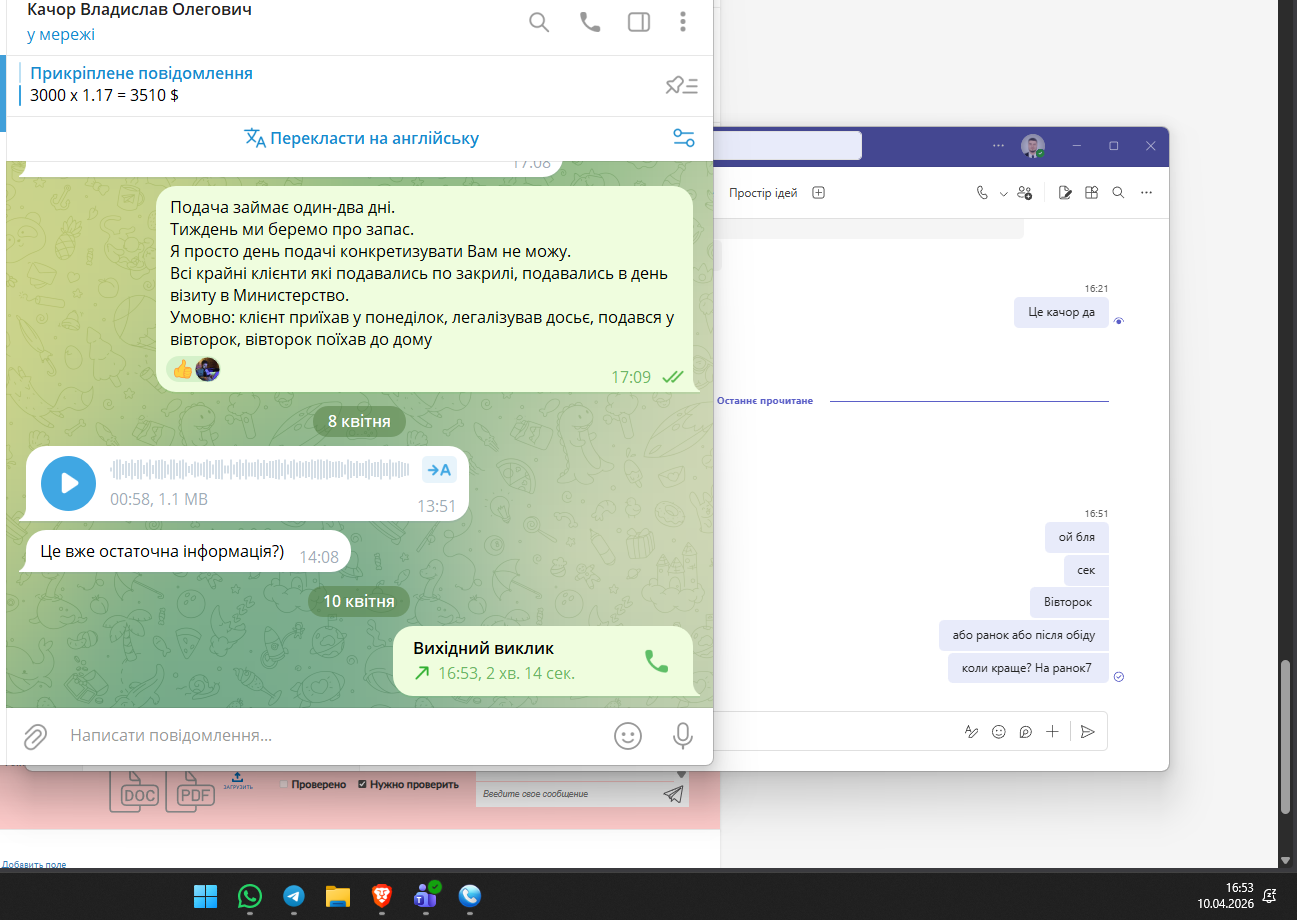Image resolution: width=1297 pixels, height=920 pixels.
Task: Call back from outgoing call bubble
Action: click(656, 661)
